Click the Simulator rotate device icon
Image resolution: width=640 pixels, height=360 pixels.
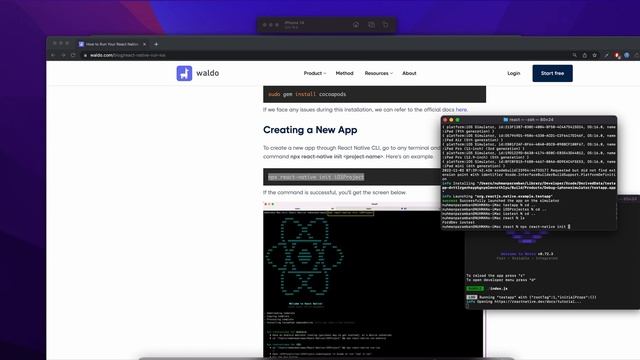tap(385, 25)
